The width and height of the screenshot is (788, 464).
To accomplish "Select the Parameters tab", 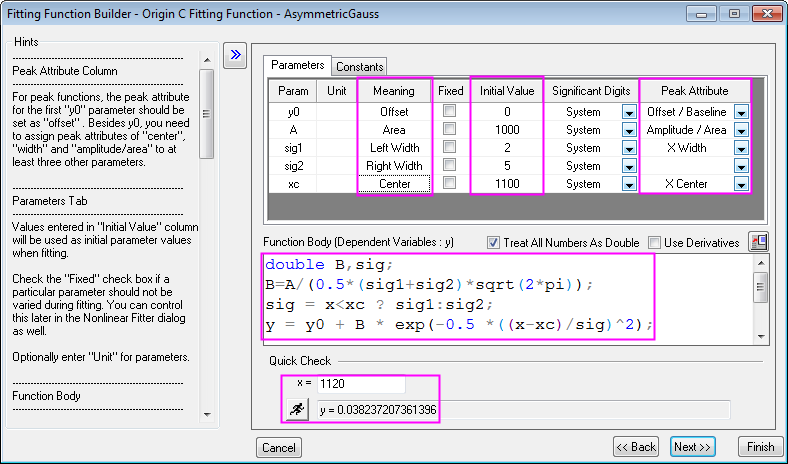I will [298, 65].
